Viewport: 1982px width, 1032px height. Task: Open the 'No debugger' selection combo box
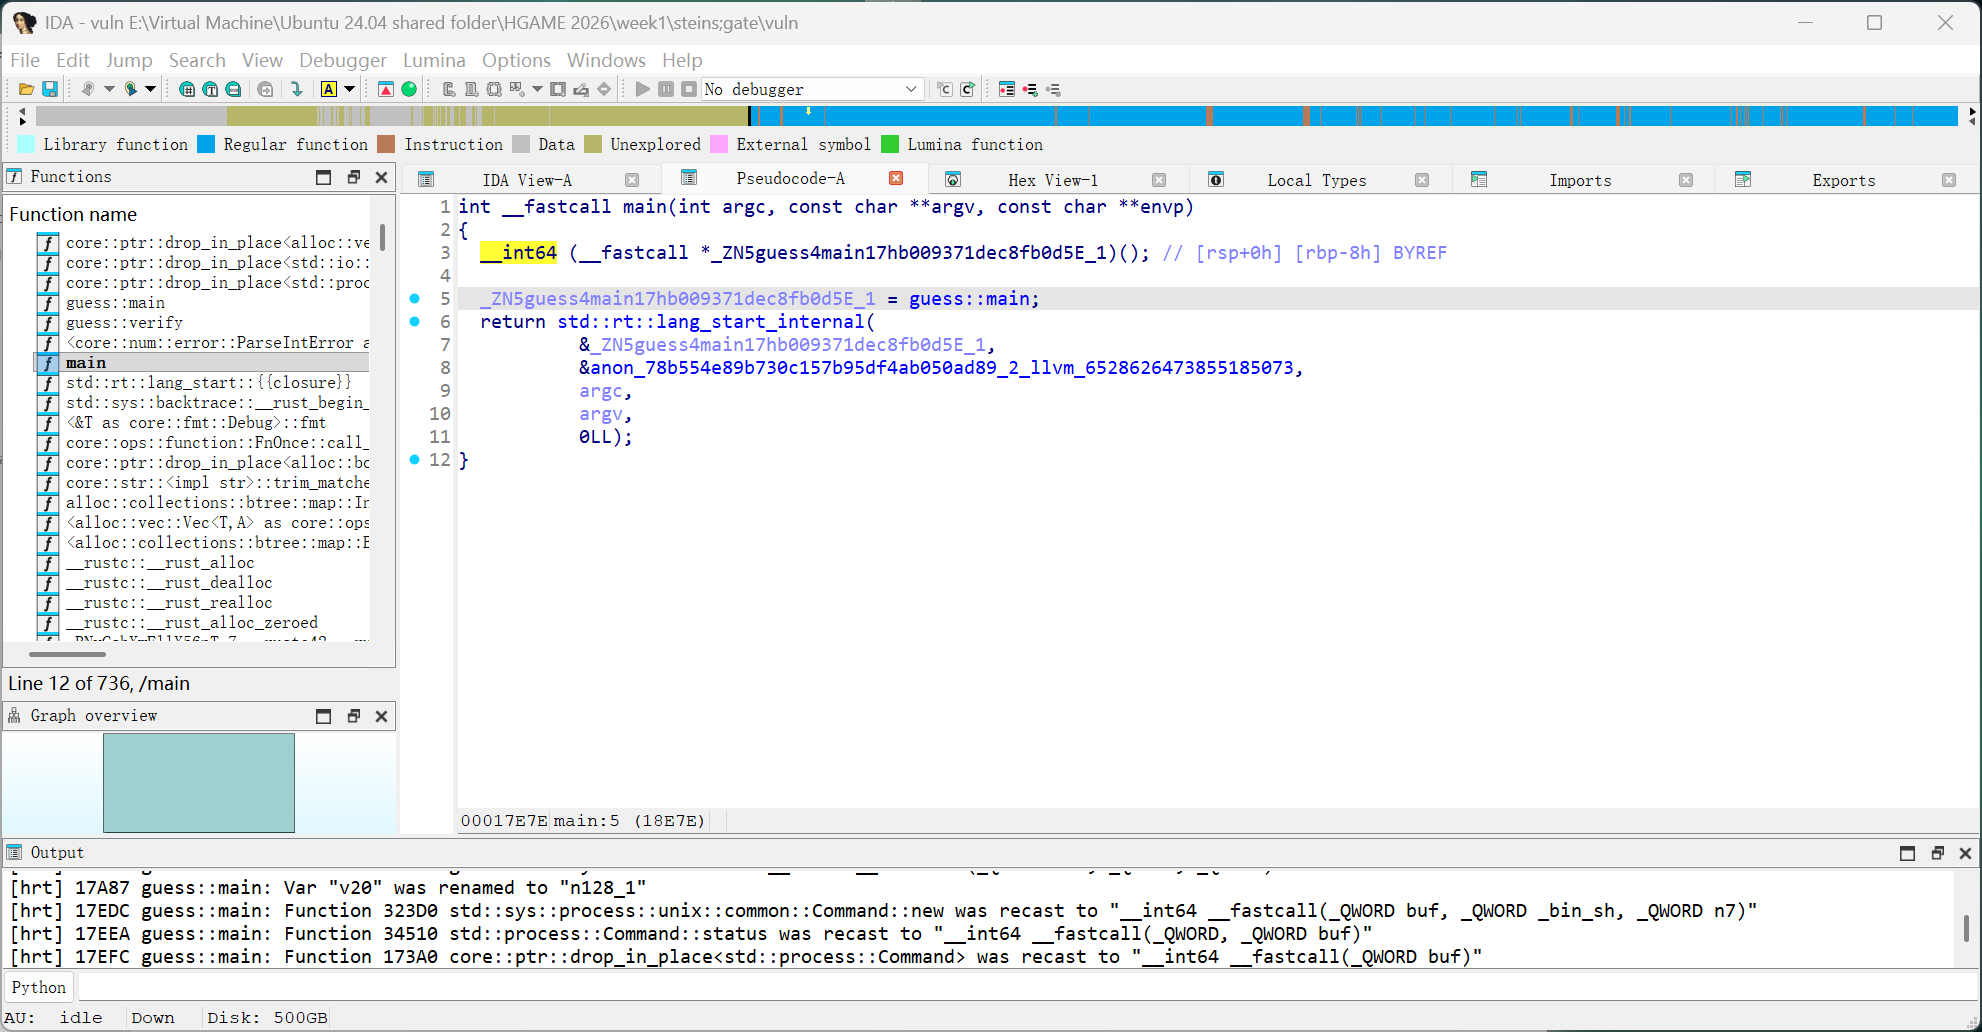[811, 89]
